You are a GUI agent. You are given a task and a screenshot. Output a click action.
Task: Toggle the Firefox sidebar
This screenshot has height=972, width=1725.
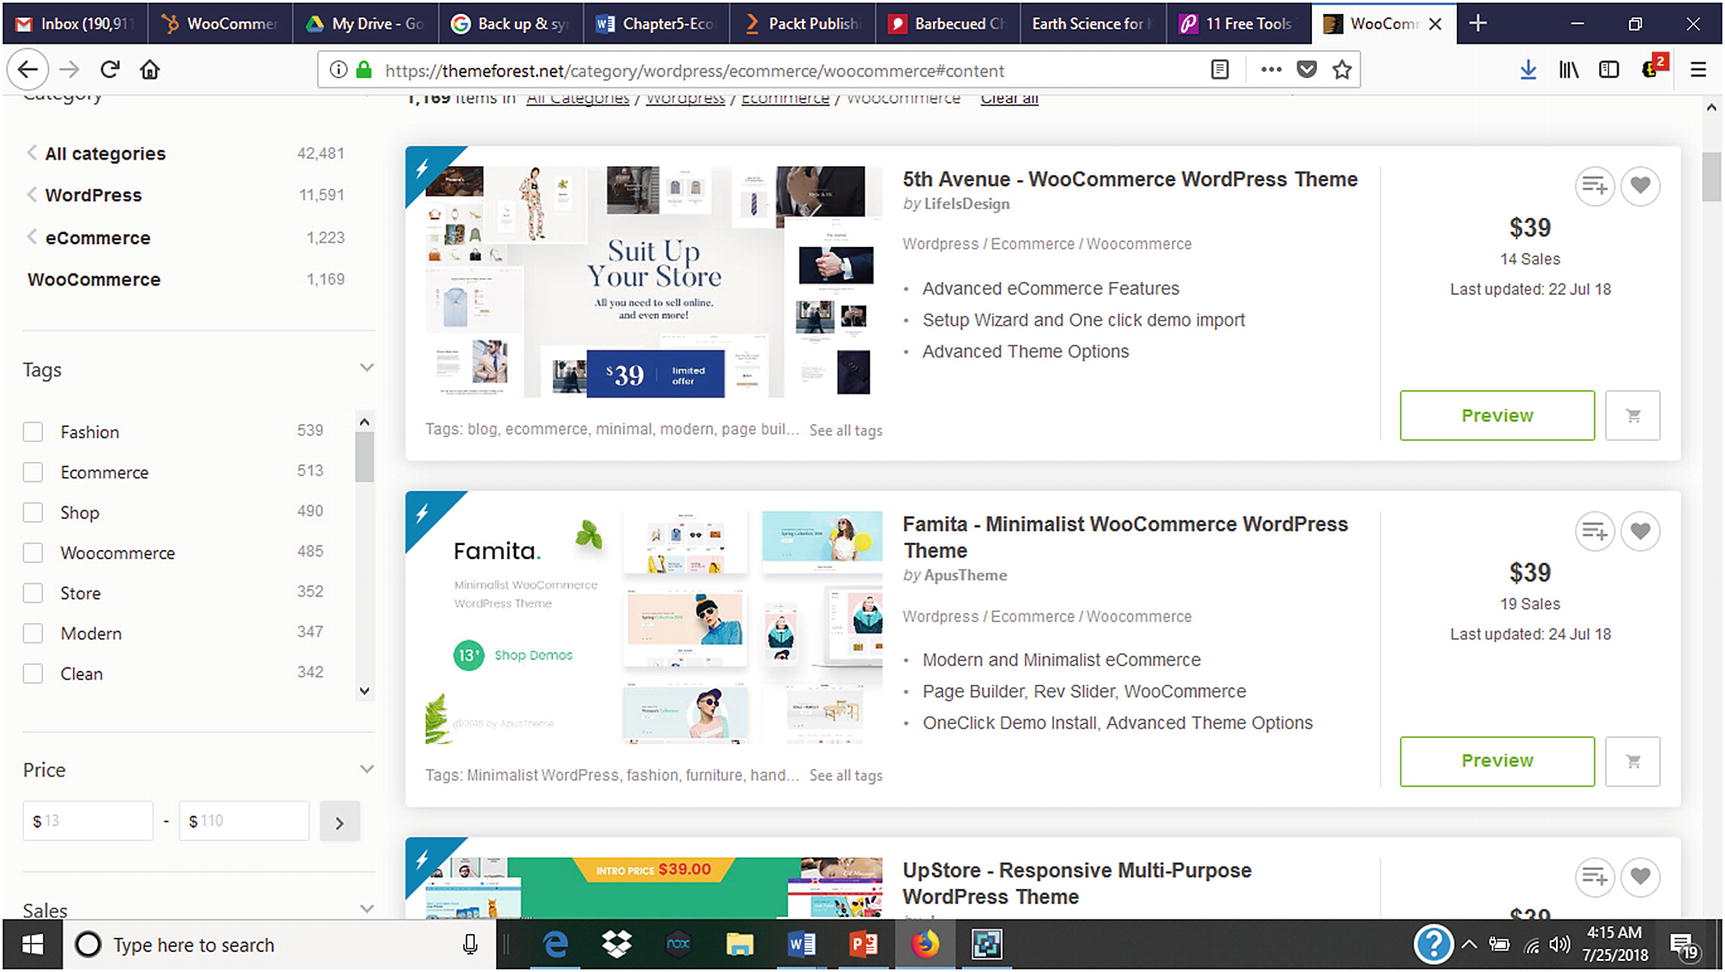click(1609, 69)
